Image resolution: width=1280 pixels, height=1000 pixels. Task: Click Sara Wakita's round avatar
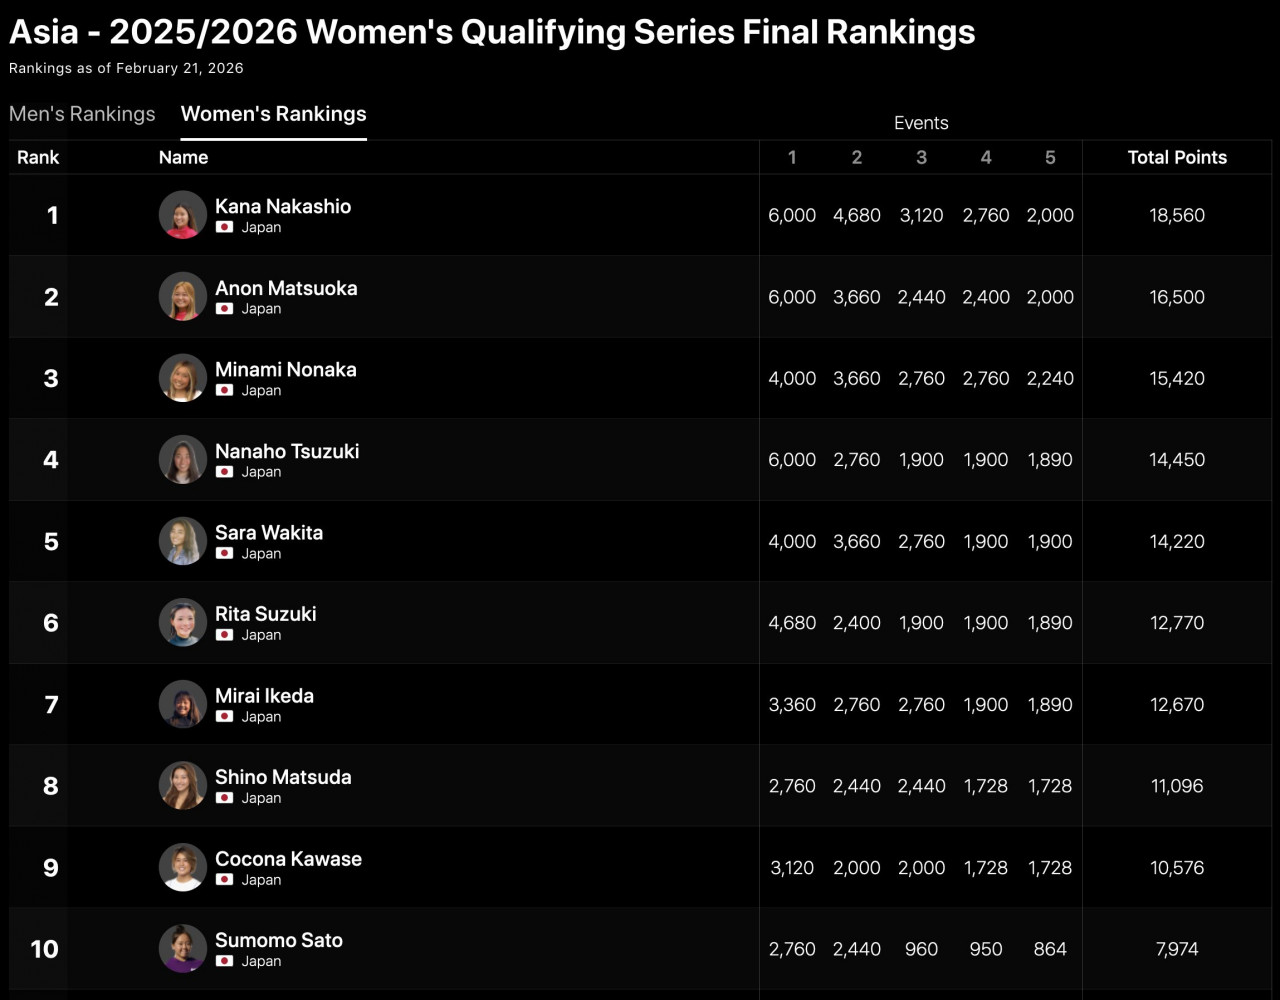[183, 541]
